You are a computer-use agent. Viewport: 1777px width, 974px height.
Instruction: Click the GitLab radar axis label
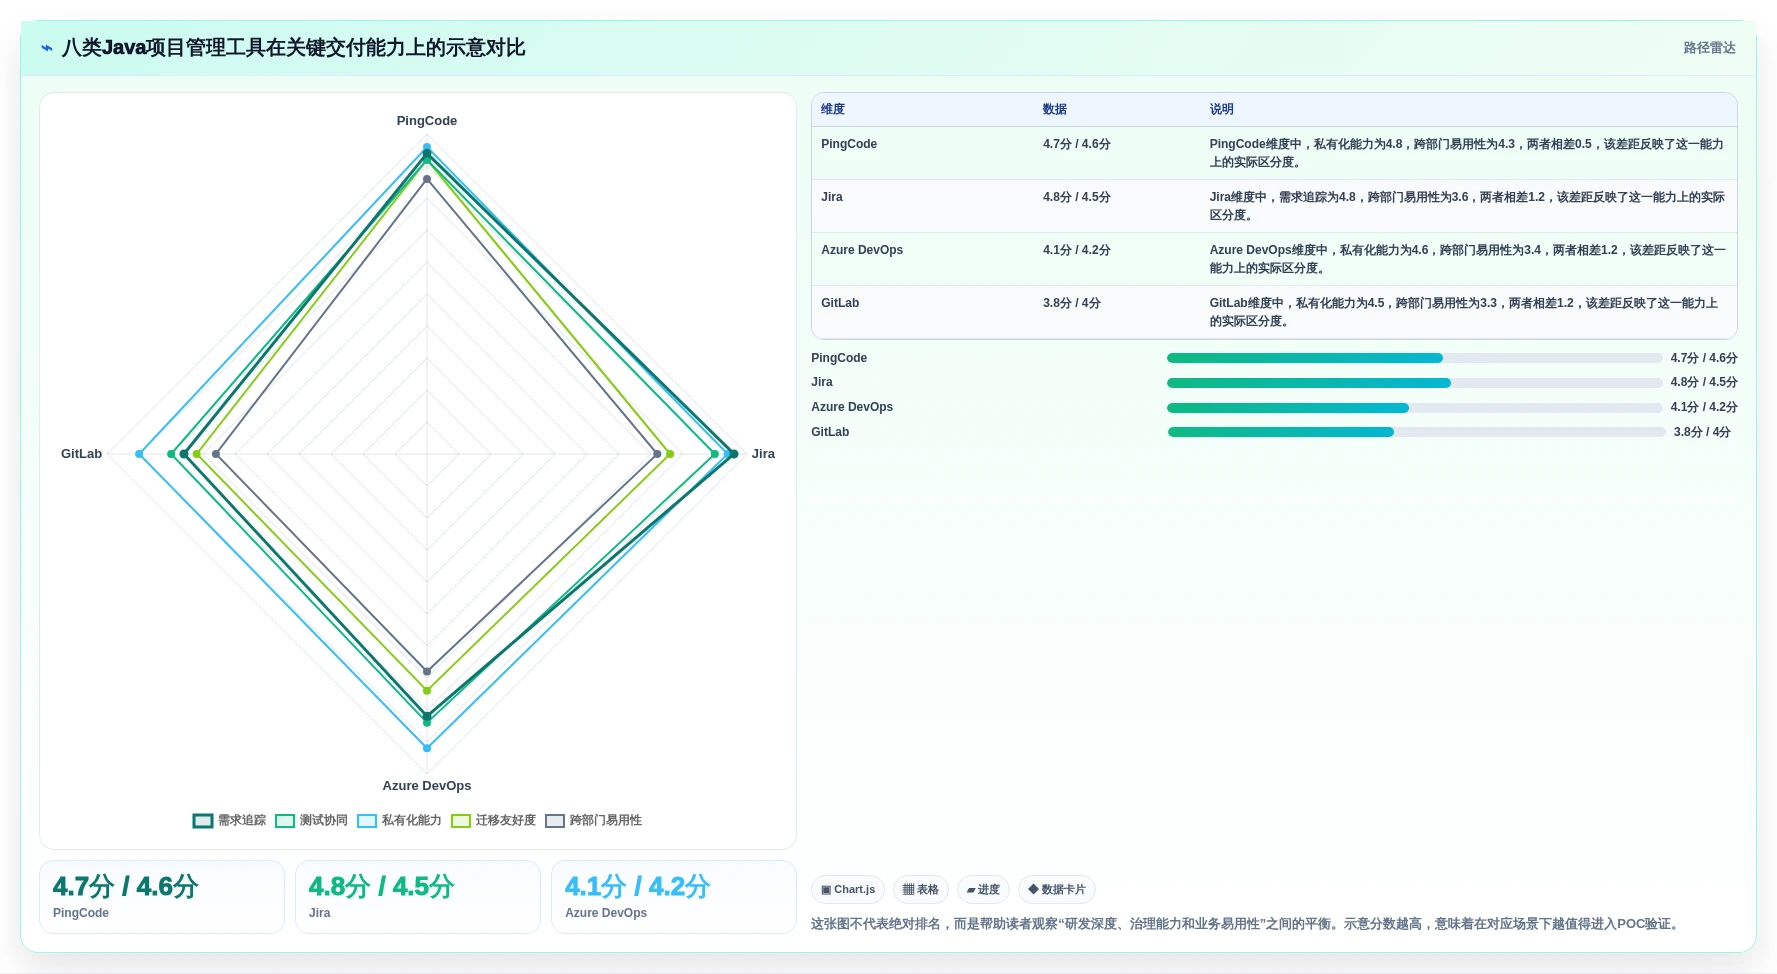(x=81, y=454)
